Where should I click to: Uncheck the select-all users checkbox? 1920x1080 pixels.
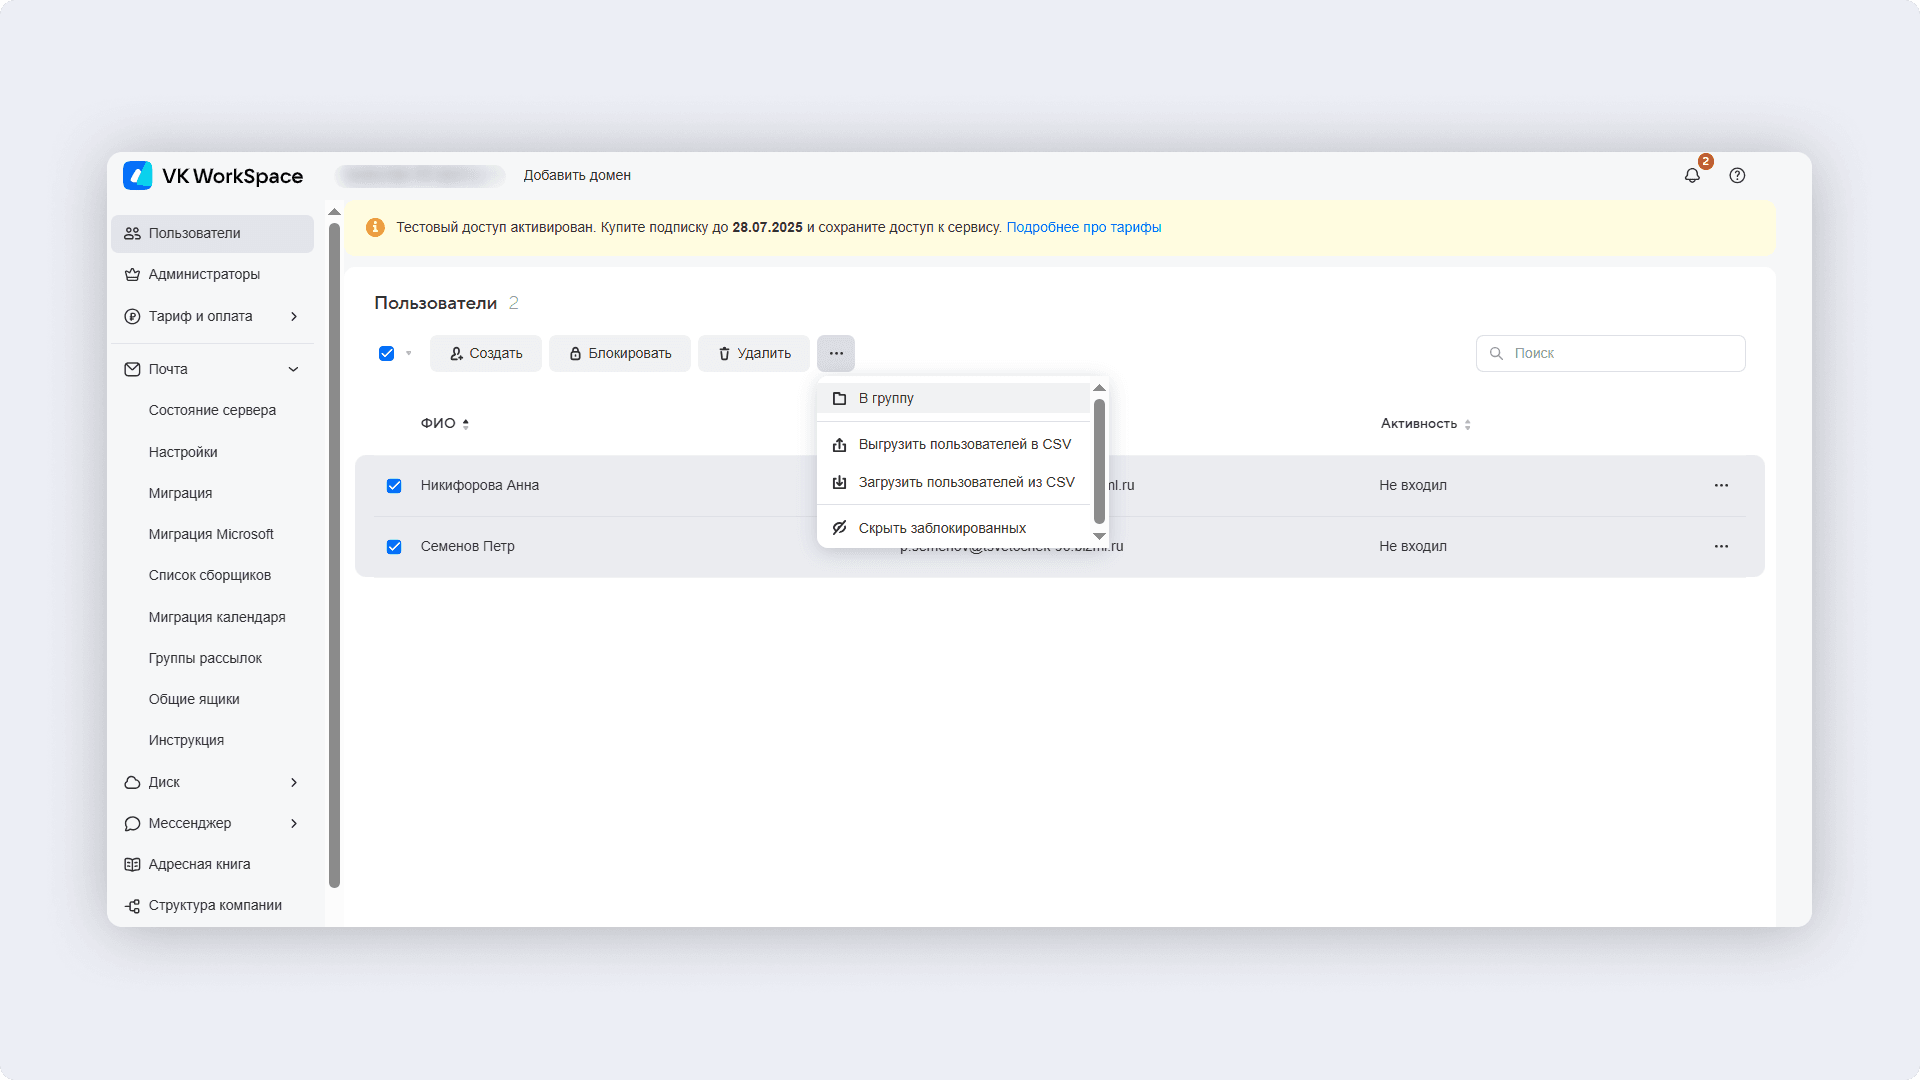click(x=386, y=353)
